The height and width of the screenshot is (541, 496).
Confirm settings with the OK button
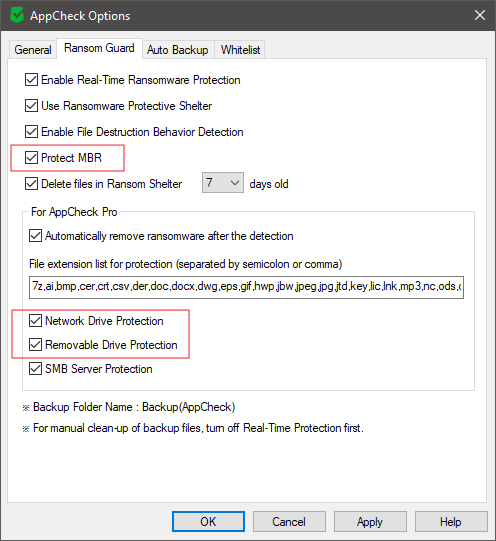(x=208, y=521)
